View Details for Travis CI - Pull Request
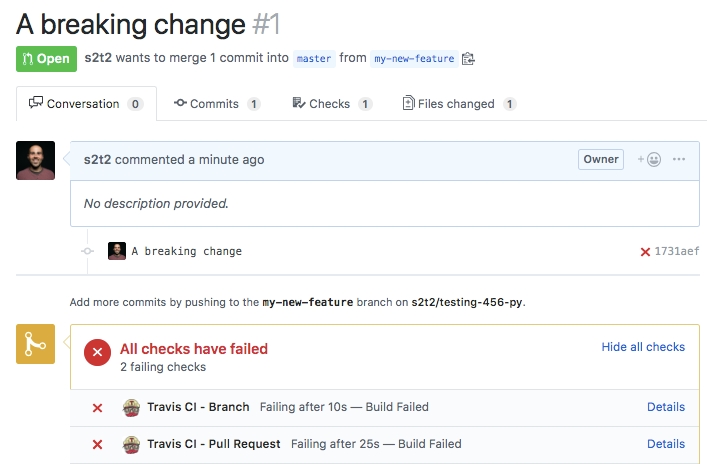707x464 pixels. click(666, 444)
